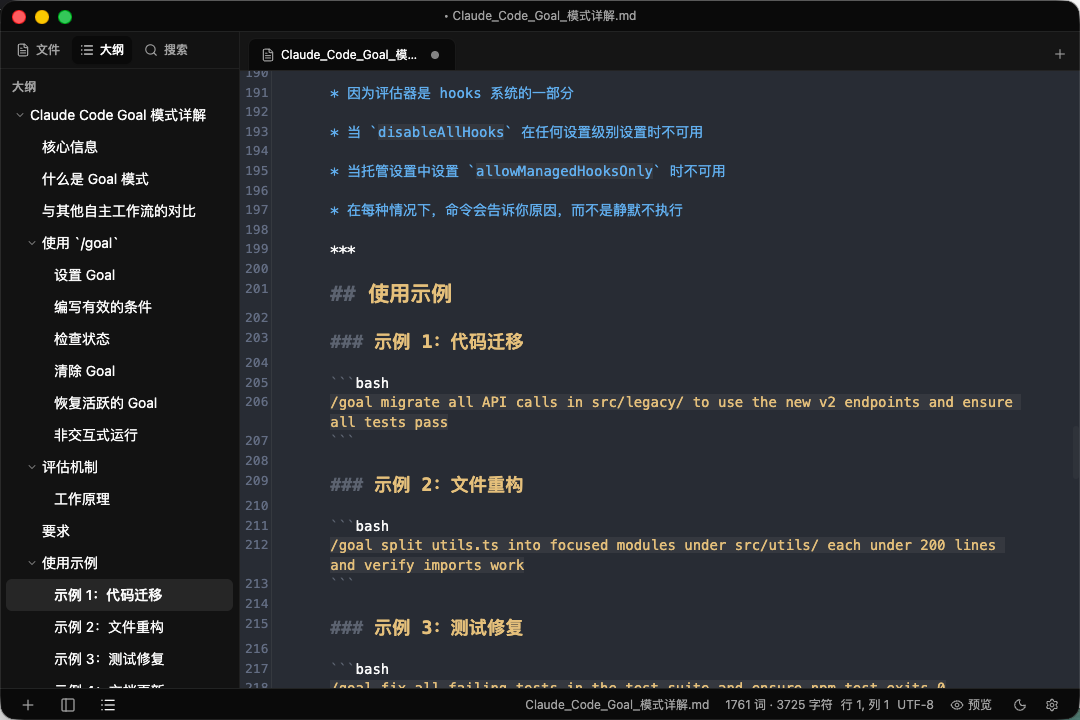Select 示例 1: 代码迁移 outline entry
This screenshot has height=720, width=1080.
119,595
